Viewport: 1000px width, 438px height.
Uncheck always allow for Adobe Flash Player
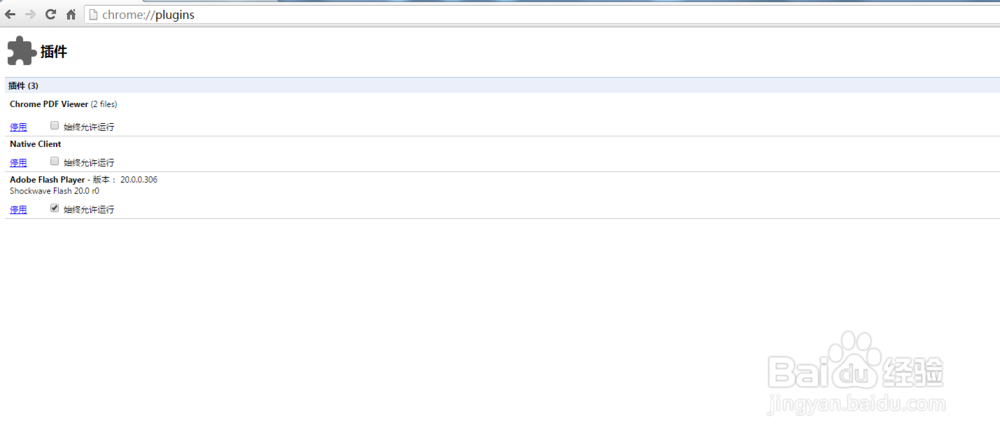pos(55,209)
